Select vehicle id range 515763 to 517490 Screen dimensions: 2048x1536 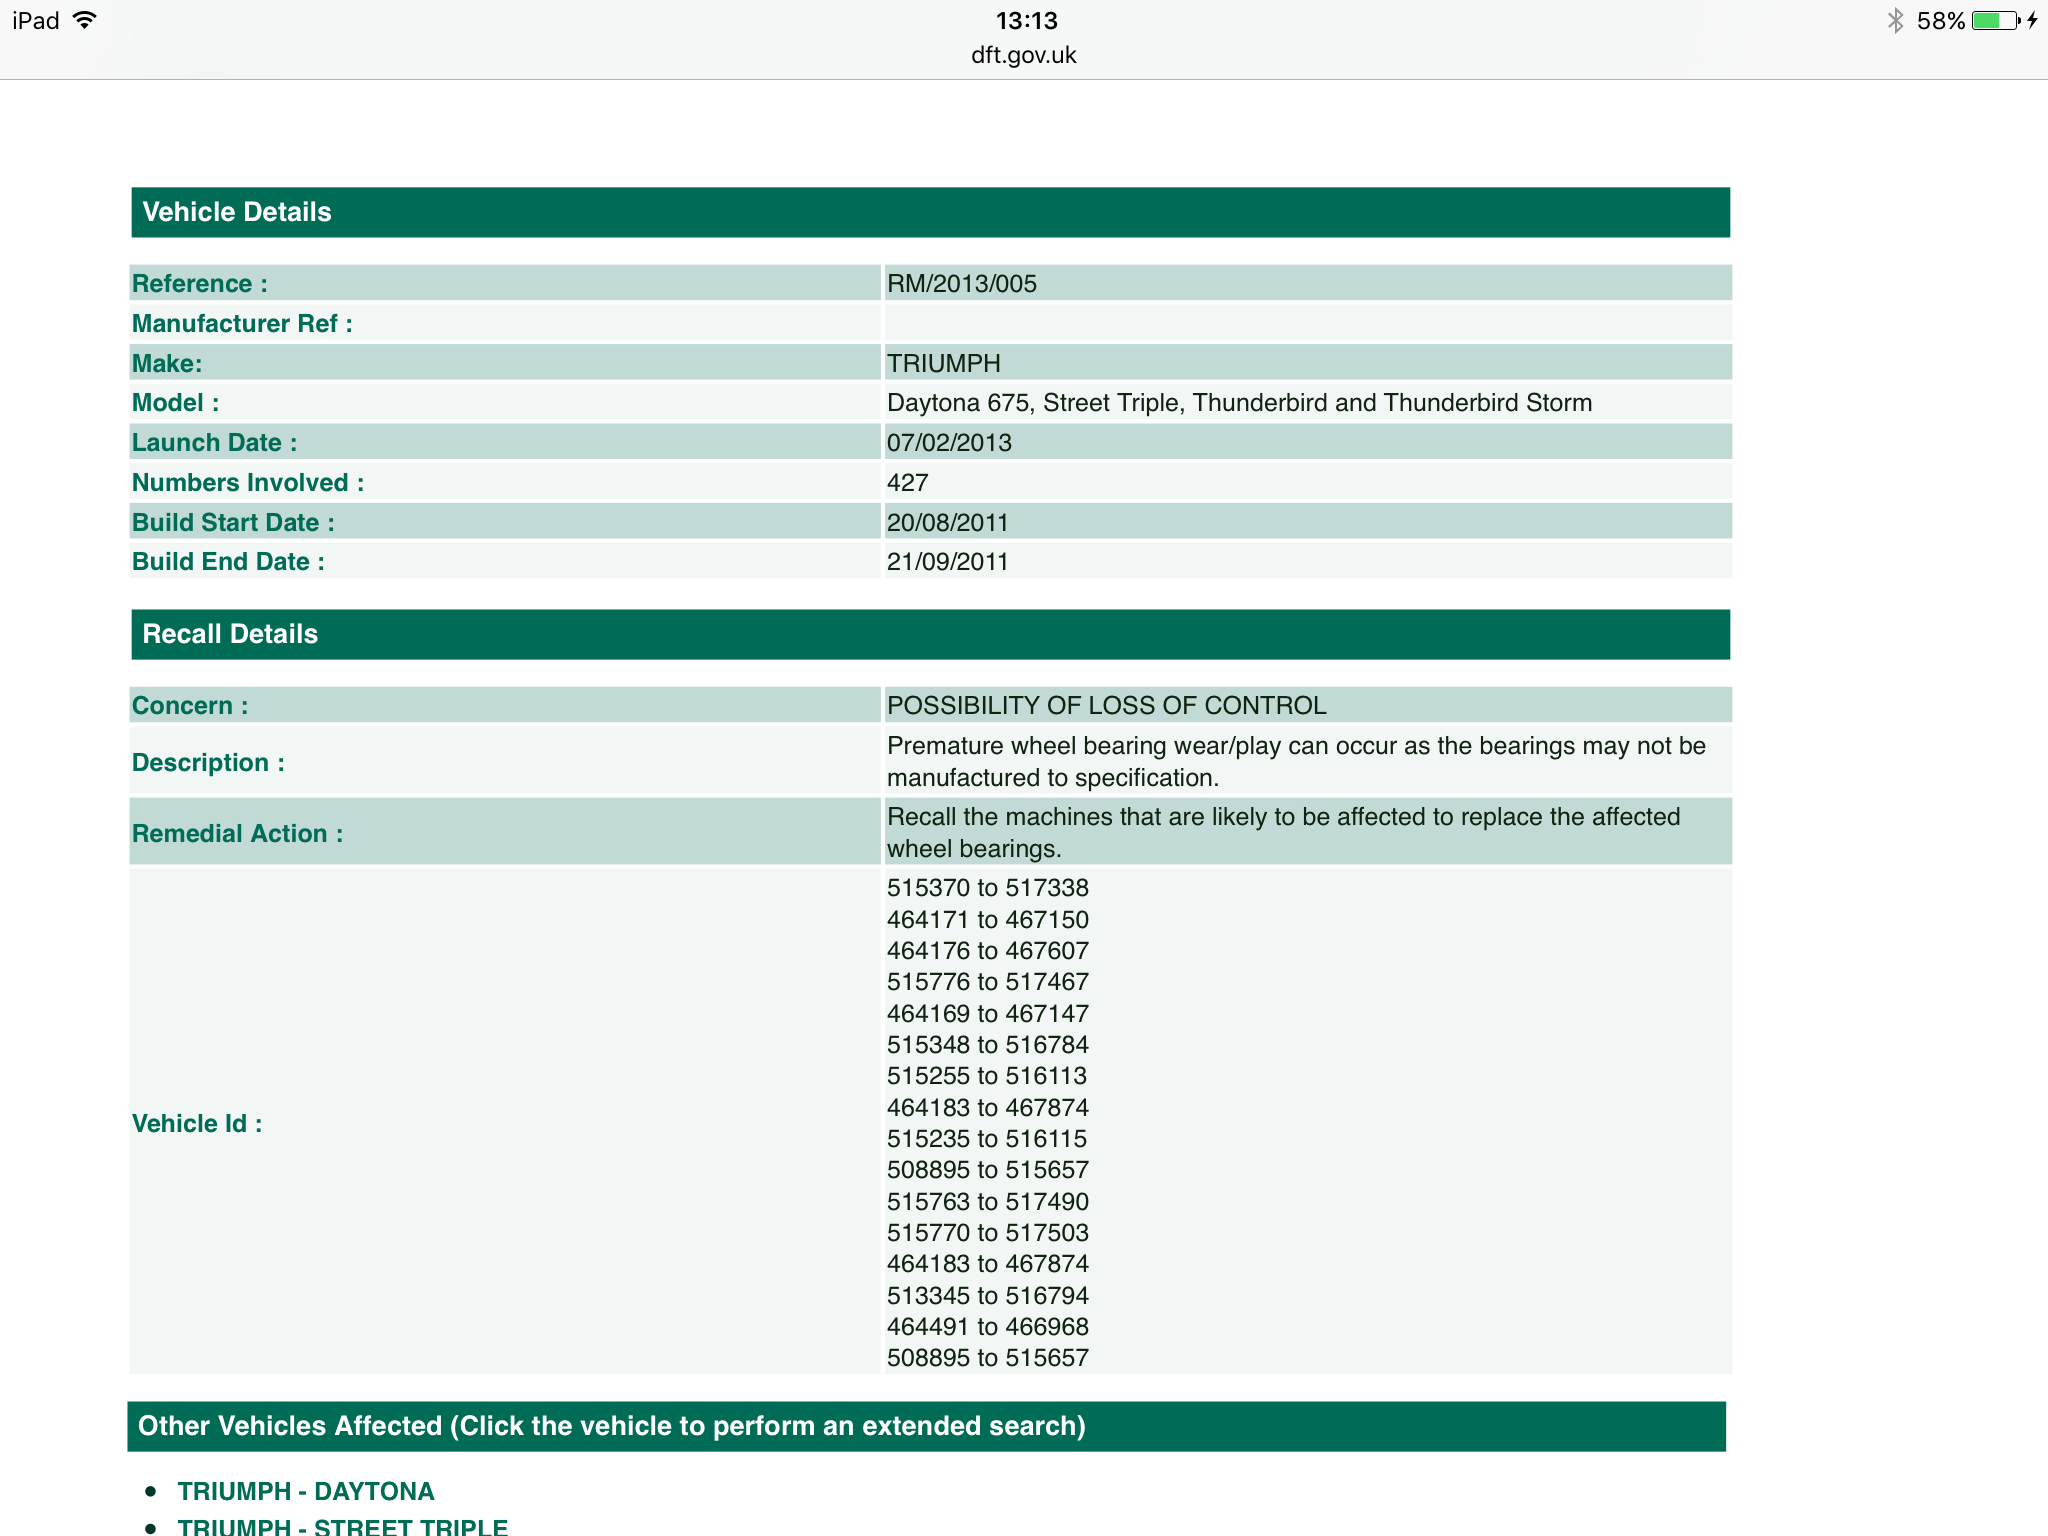click(988, 1202)
